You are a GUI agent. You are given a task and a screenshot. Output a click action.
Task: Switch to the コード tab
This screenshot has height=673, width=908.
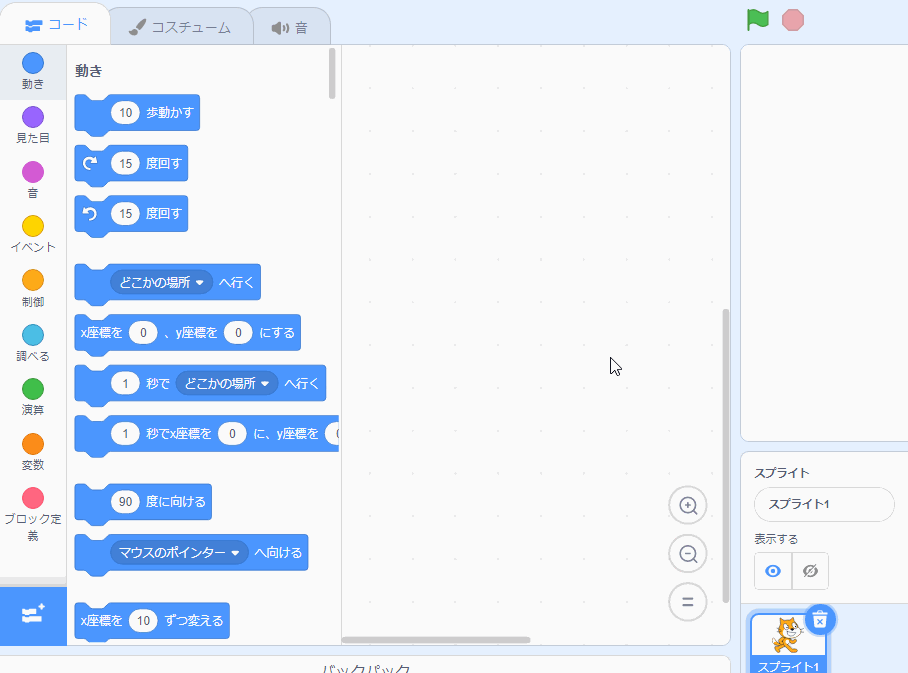(56, 24)
